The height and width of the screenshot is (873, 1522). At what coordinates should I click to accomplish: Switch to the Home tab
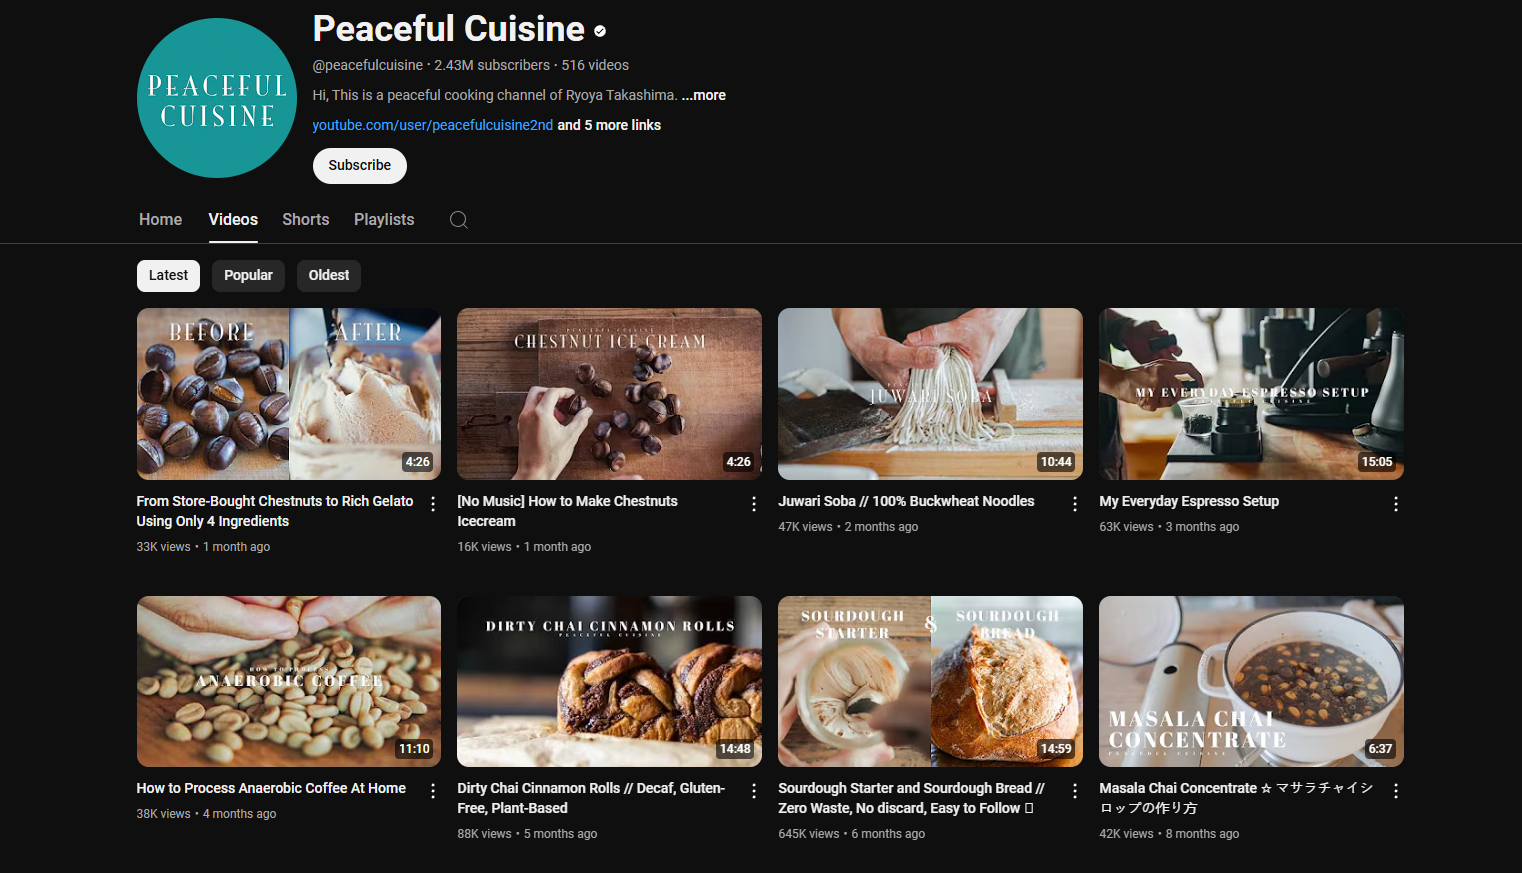pyautogui.click(x=160, y=220)
